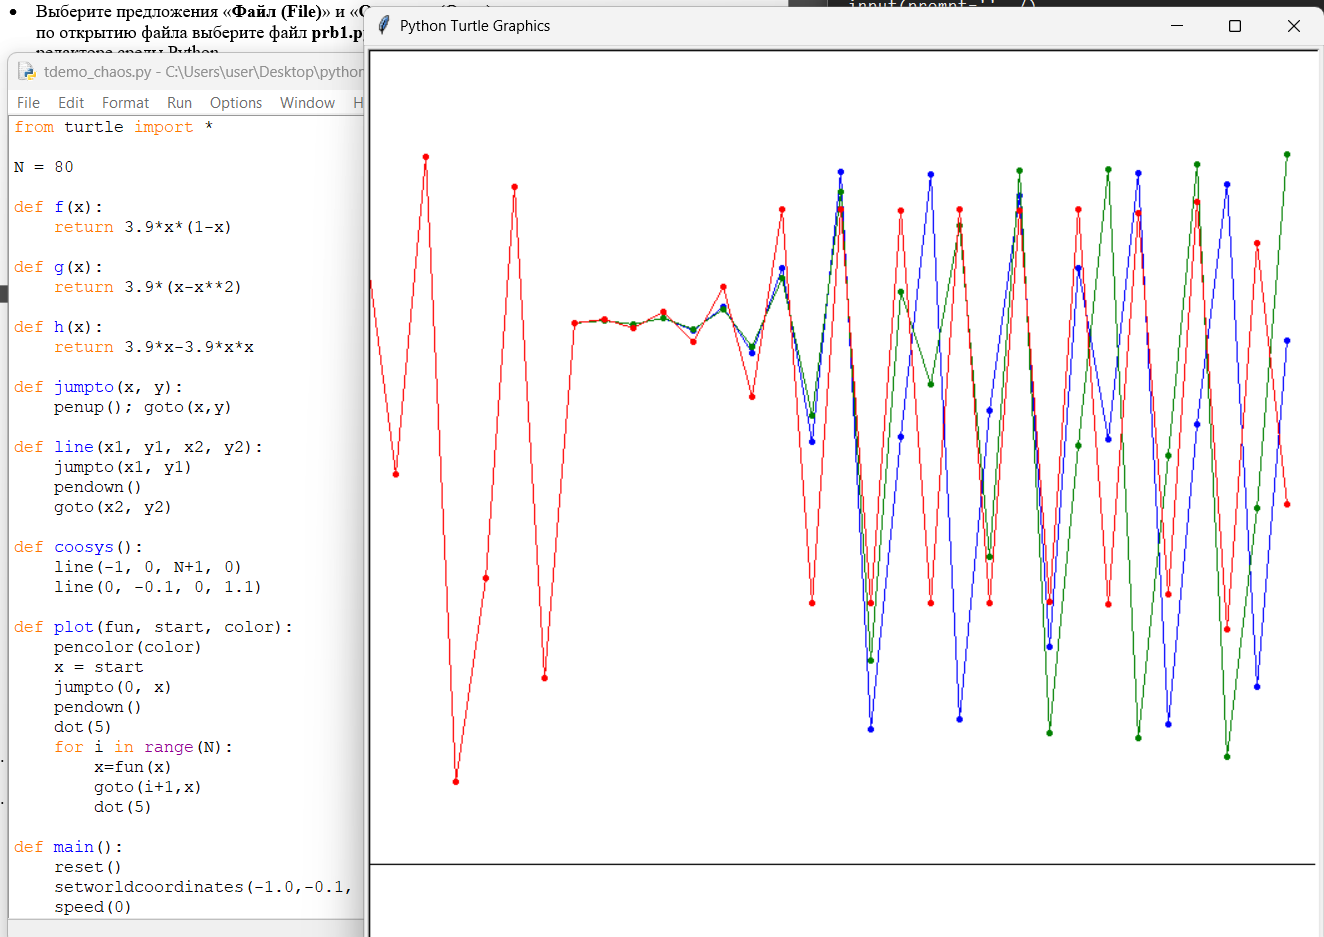This screenshot has height=937, width=1324.
Task: Open the Options menu
Action: [236, 103]
